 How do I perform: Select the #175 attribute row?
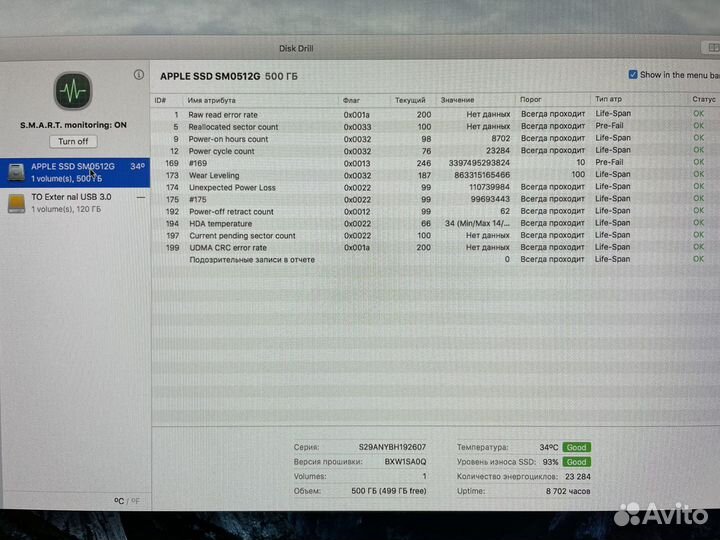pyautogui.click(x=435, y=199)
